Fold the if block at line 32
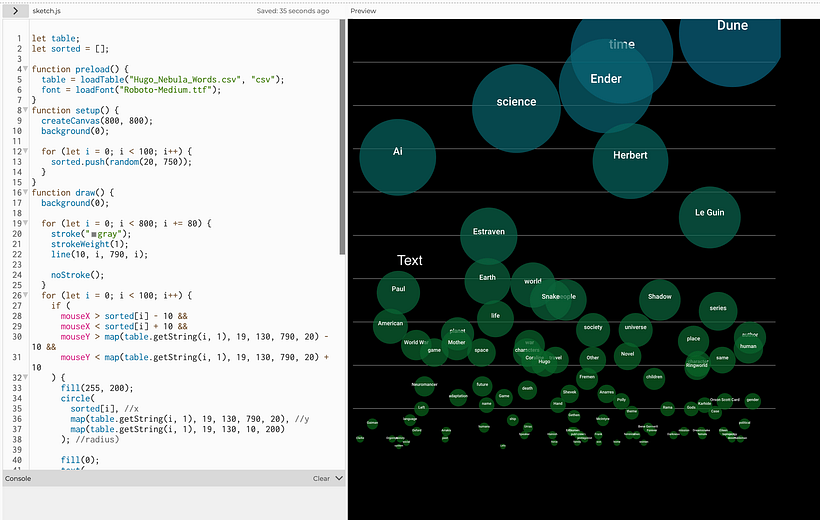 26,378
